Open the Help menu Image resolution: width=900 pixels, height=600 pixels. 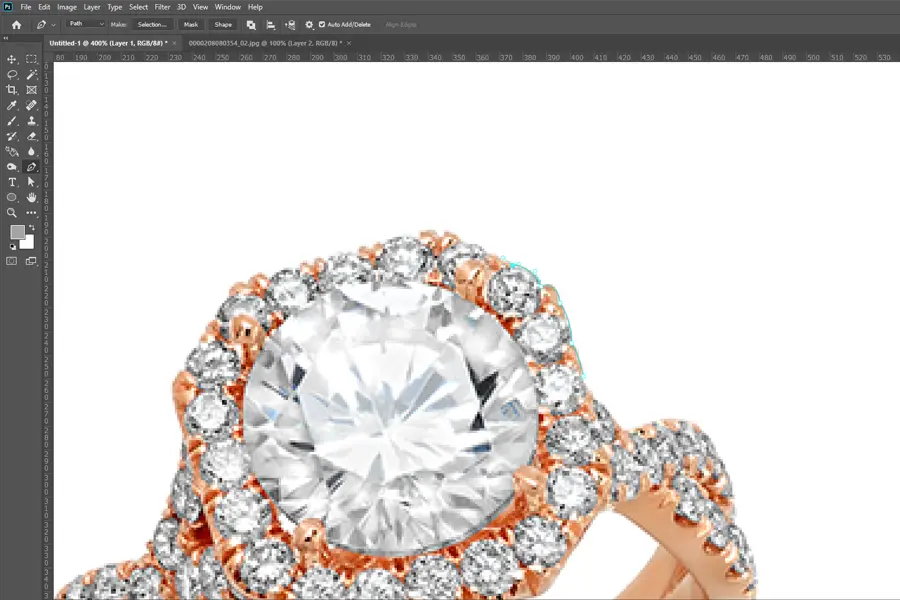click(255, 7)
